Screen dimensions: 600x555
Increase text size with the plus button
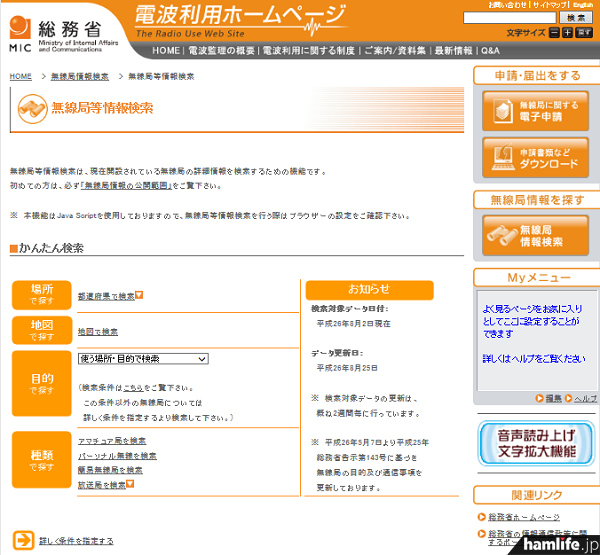pos(566,33)
